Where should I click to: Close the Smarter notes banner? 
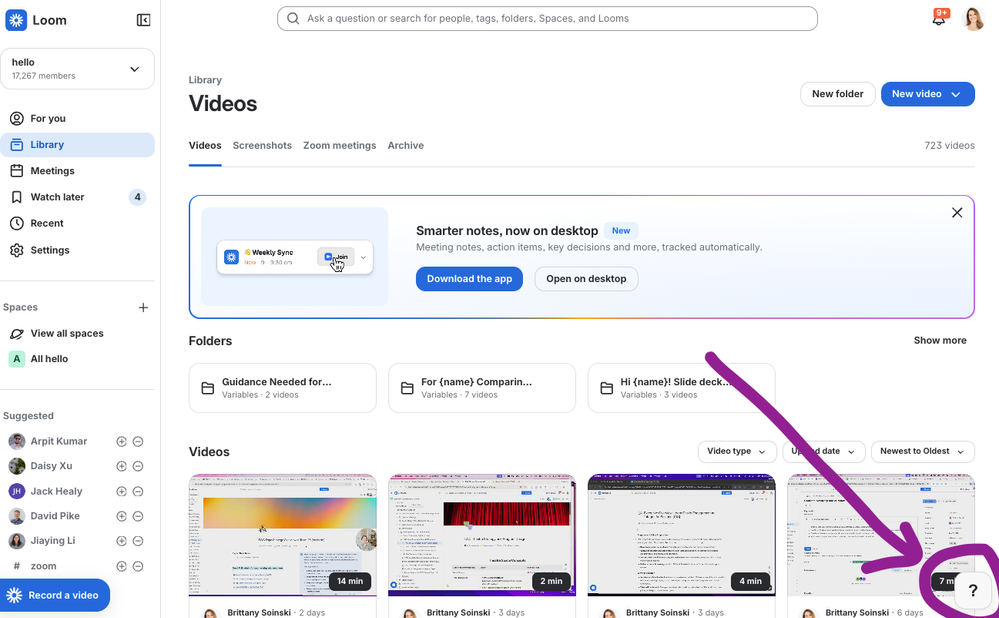tap(957, 213)
